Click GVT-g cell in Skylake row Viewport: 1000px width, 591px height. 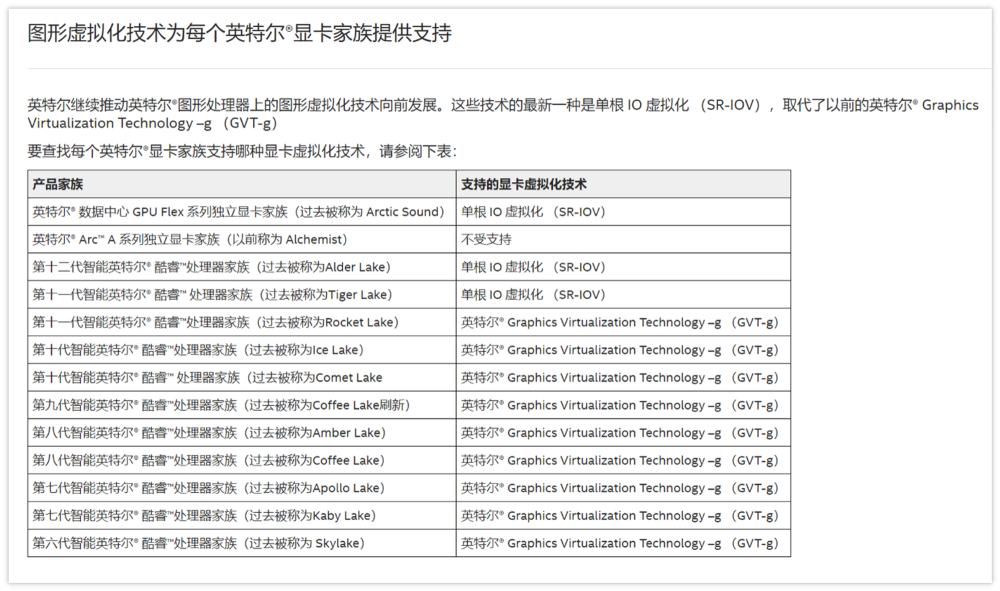point(623,543)
